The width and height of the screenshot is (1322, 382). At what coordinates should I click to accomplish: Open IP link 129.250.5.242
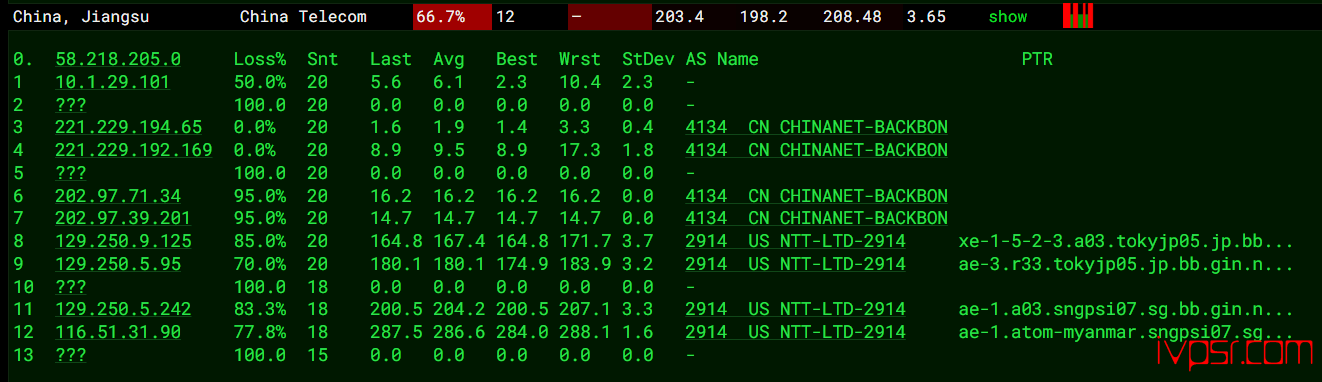point(123,309)
